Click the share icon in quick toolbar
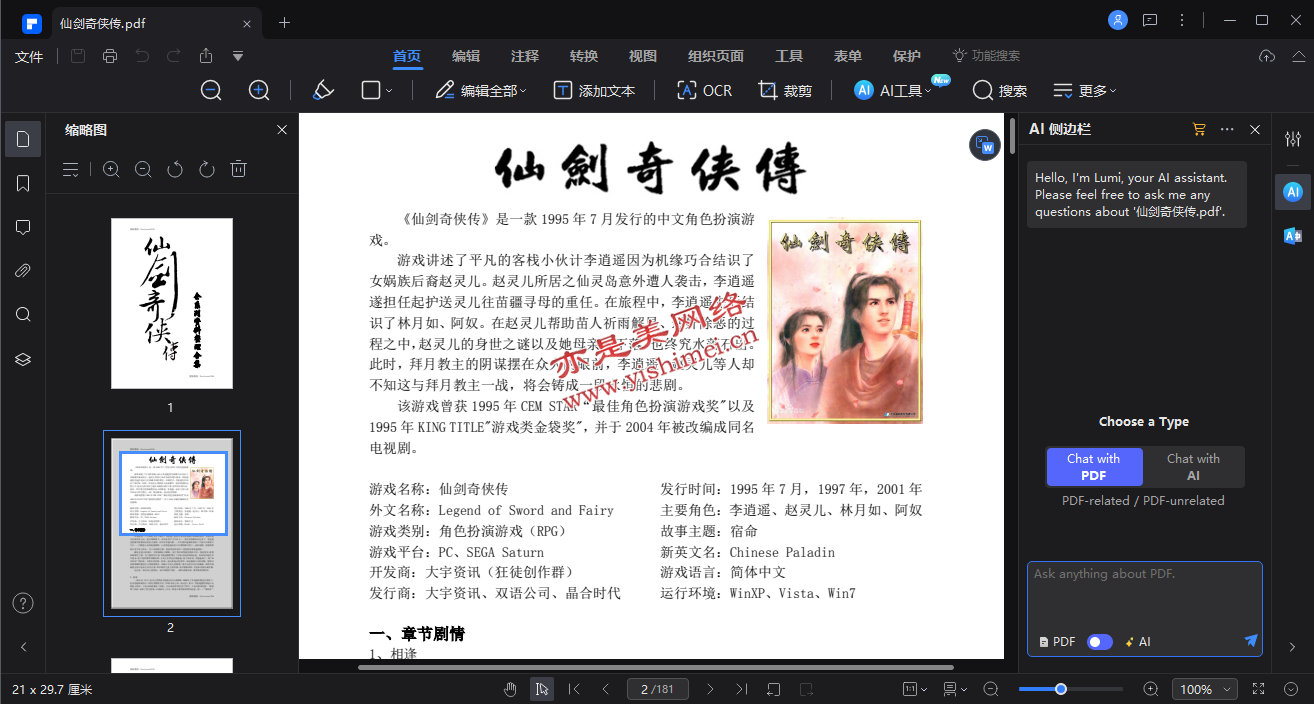Image resolution: width=1314 pixels, height=704 pixels. pos(206,56)
